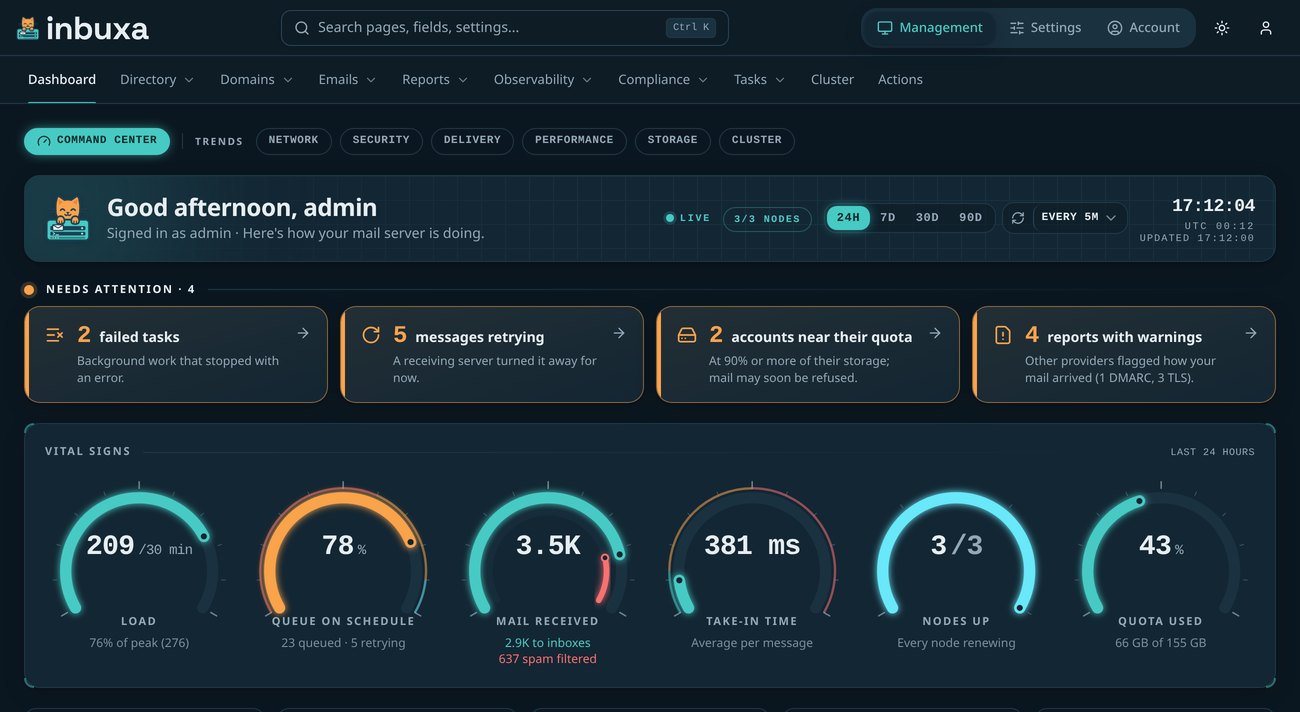Click the '23 queued · 5 retrying' text
This screenshot has height=712, width=1300.
click(343, 643)
